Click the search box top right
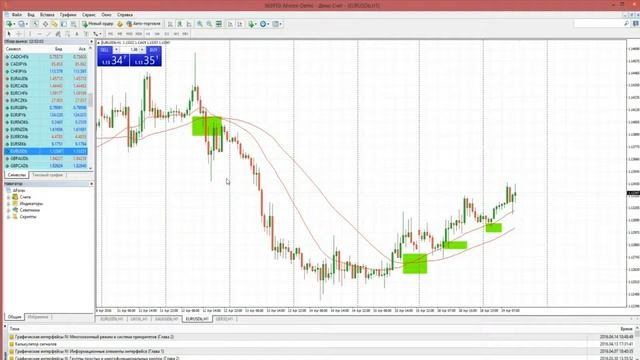 pyautogui.click(x=601, y=24)
